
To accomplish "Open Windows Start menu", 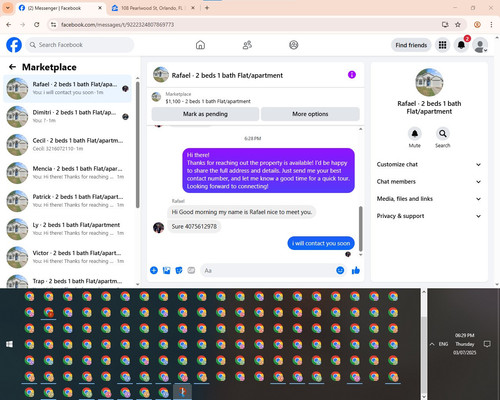I will pos(9,344).
